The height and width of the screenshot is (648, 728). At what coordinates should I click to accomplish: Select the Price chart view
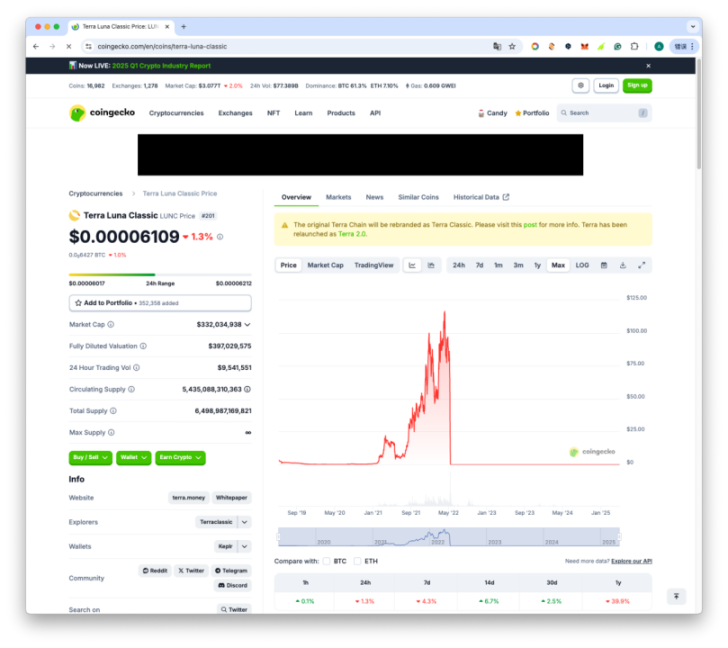[288, 265]
